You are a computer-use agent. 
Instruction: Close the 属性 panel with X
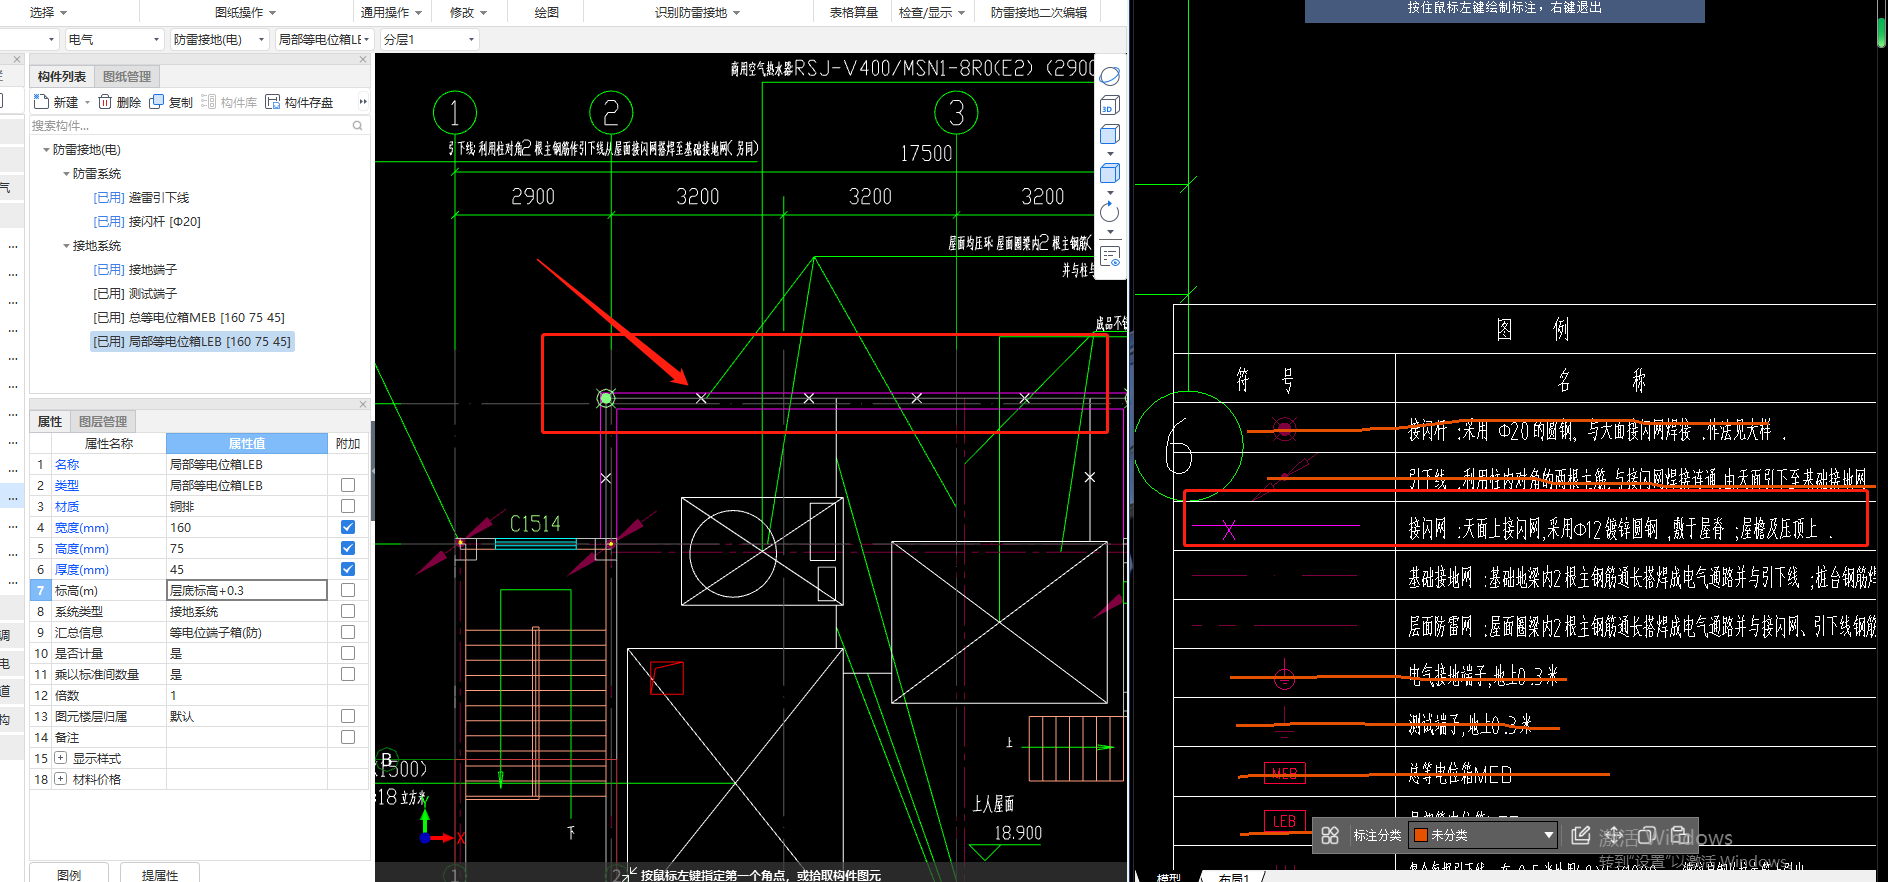tap(363, 404)
